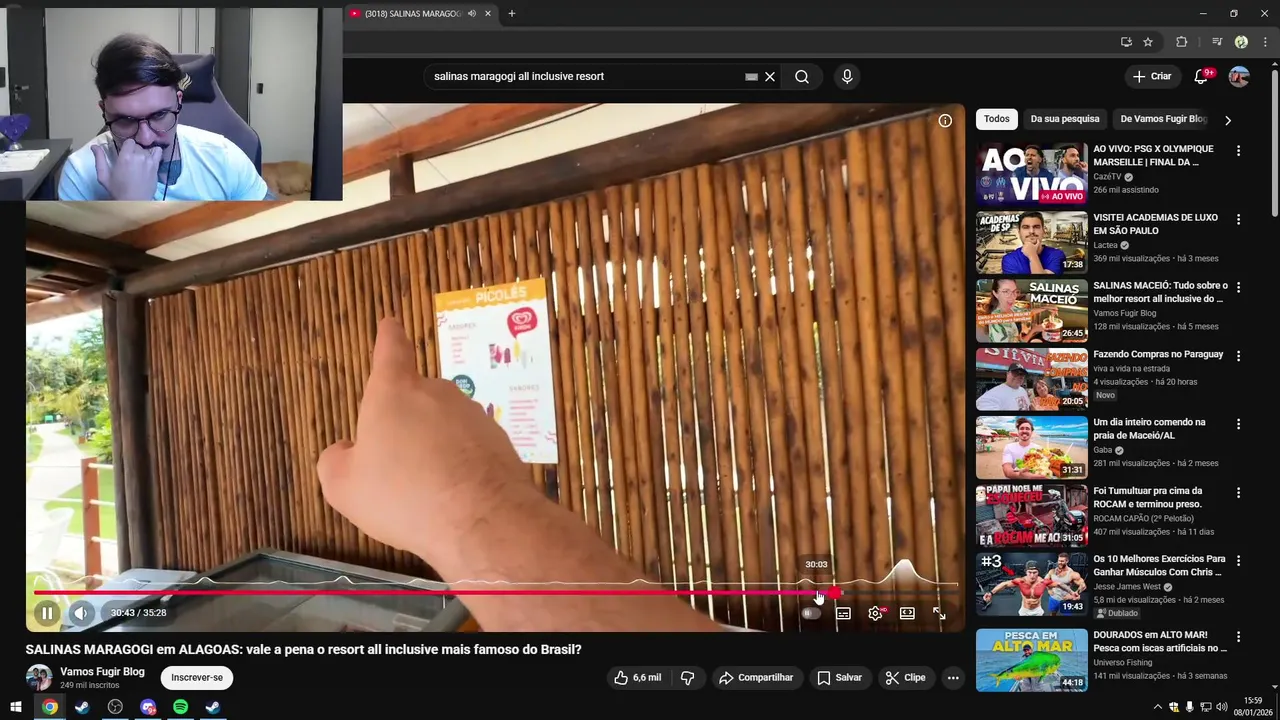Open Foi Tumultuar pra cima da ROCAM title
This screenshot has height=720, width=1280.
pyautogui.click(x=1148, y=498)
